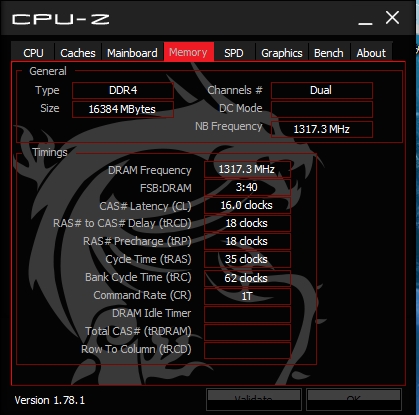Switch to the CPU tab

tap(33, 52)
